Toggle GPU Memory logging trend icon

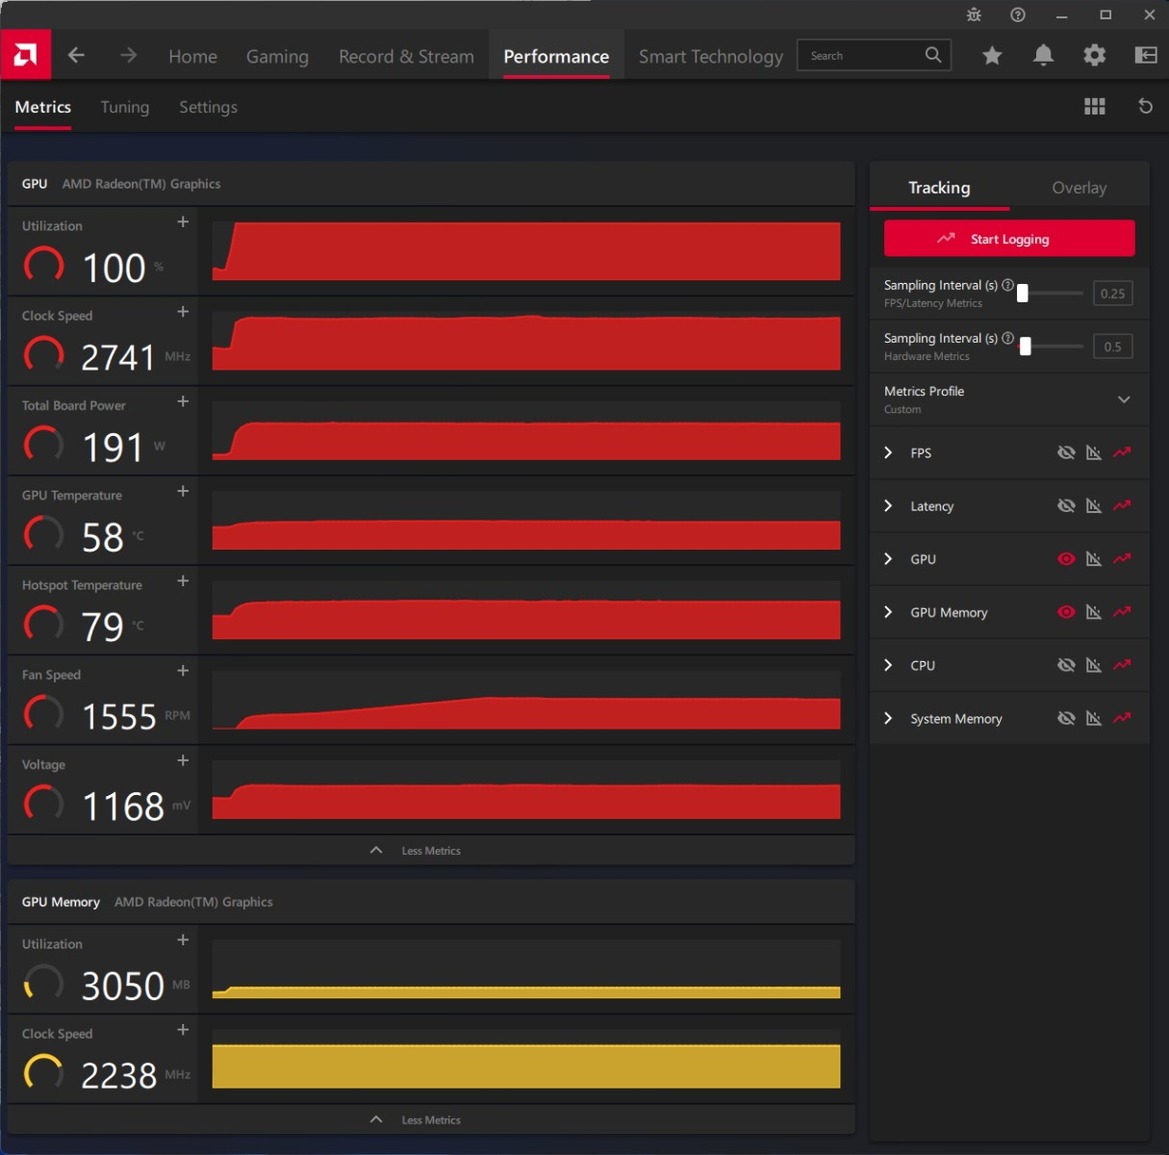click(x=1122, y=611)
